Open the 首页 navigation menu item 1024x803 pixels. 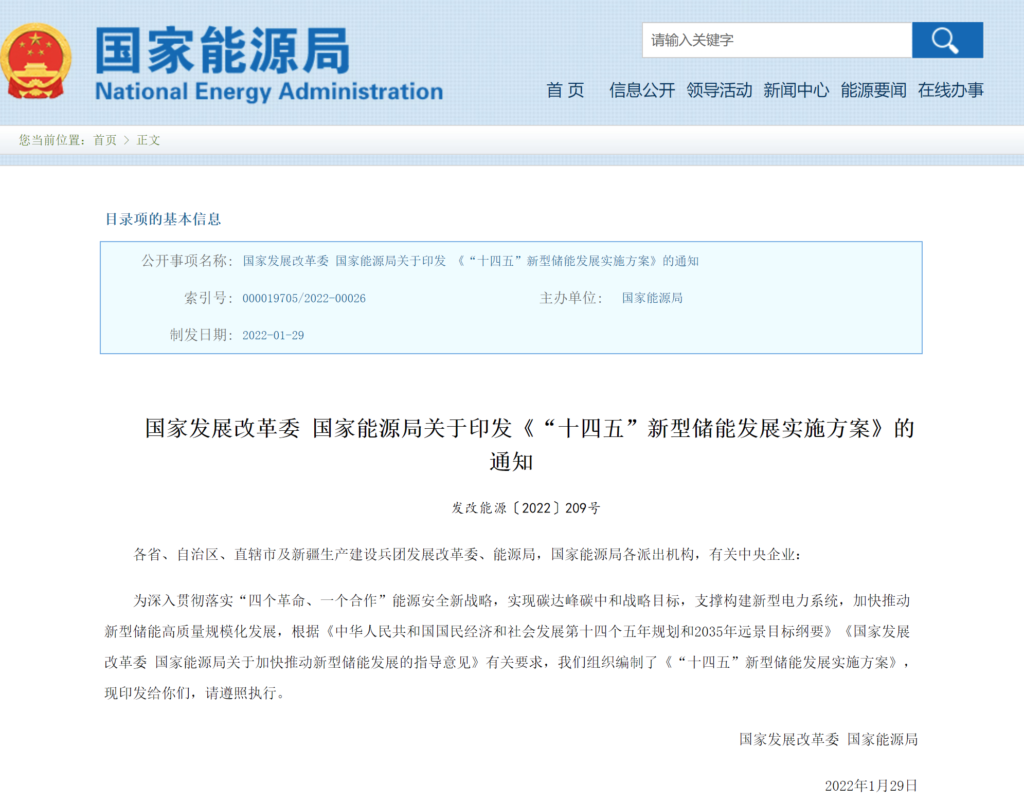(565, 90)
